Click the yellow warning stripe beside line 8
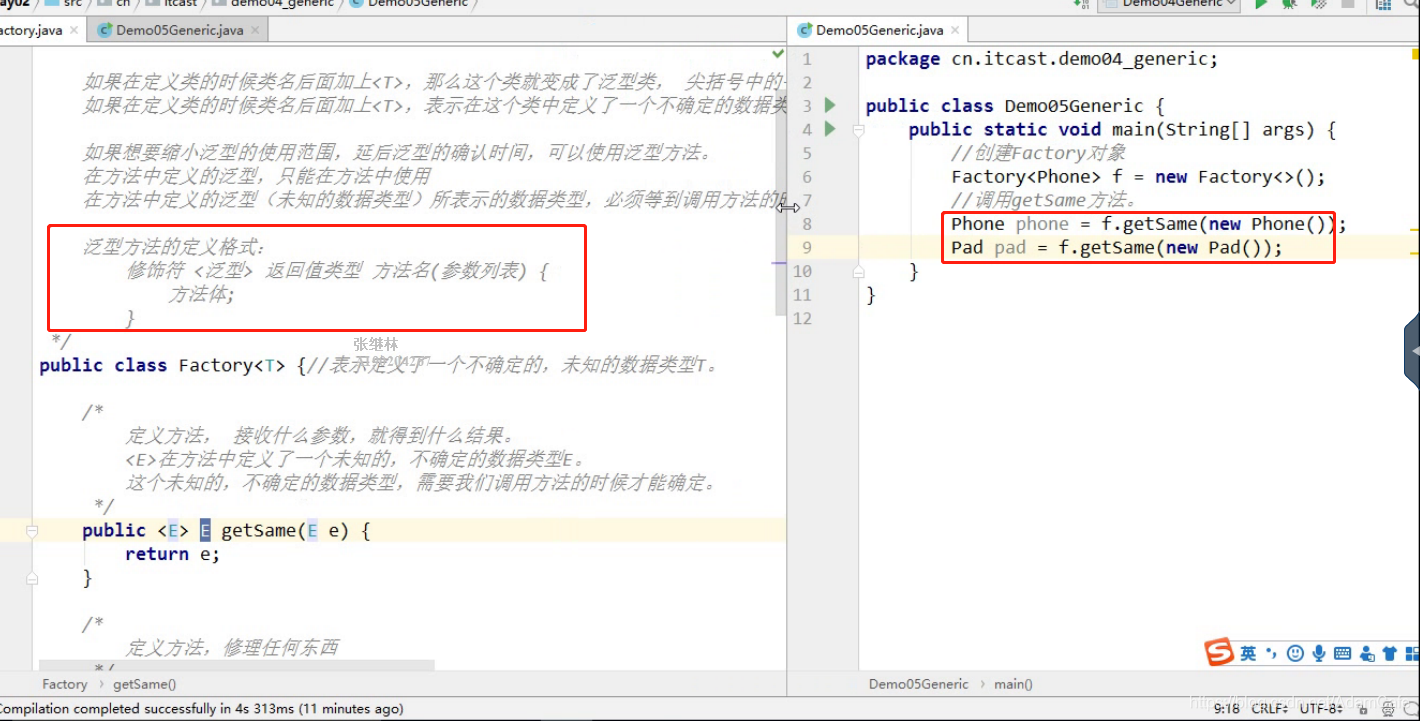The width and height of the screenshot is (1420, 721). click(x=1415, y=230)
